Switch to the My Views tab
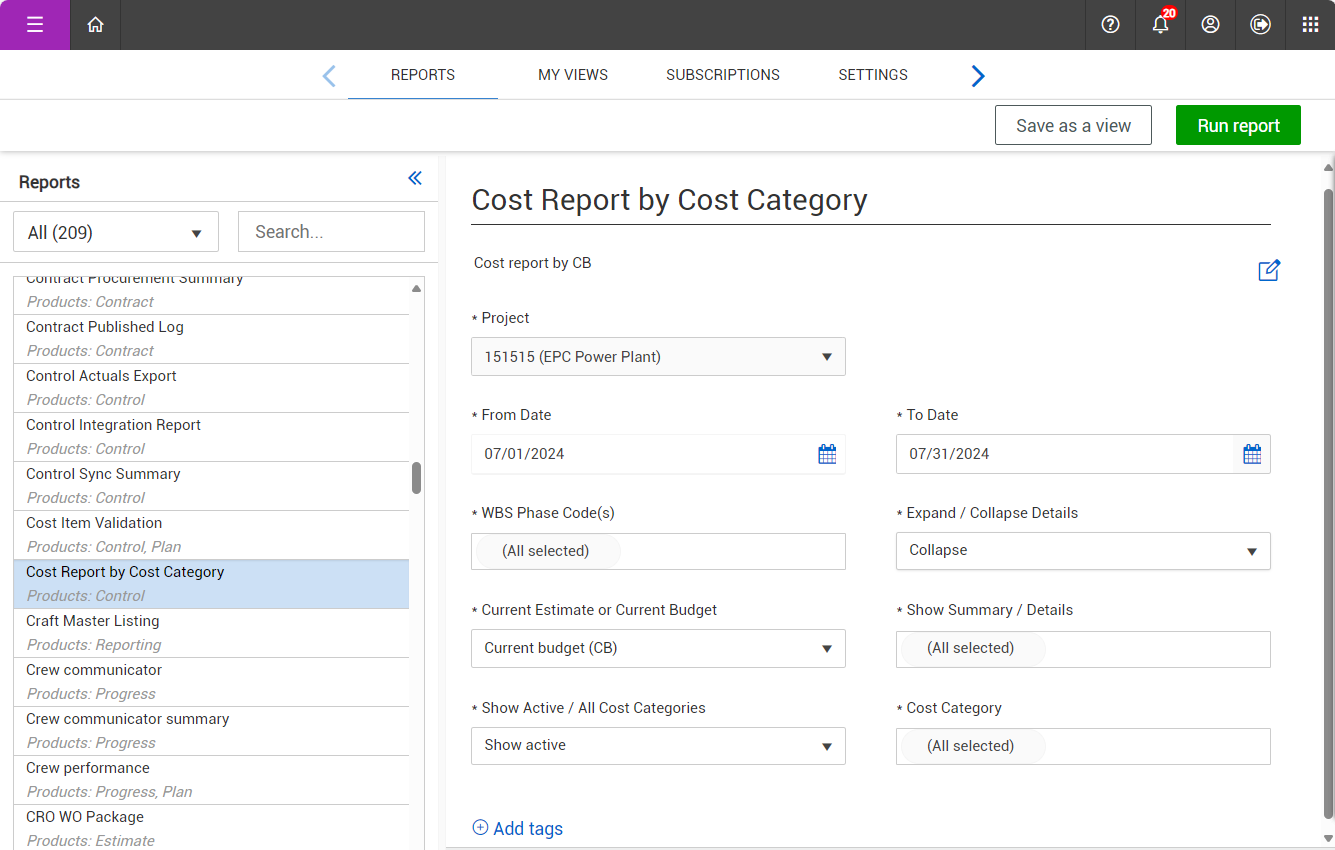Screen dimensions: 1335x850 click(573, 75)
